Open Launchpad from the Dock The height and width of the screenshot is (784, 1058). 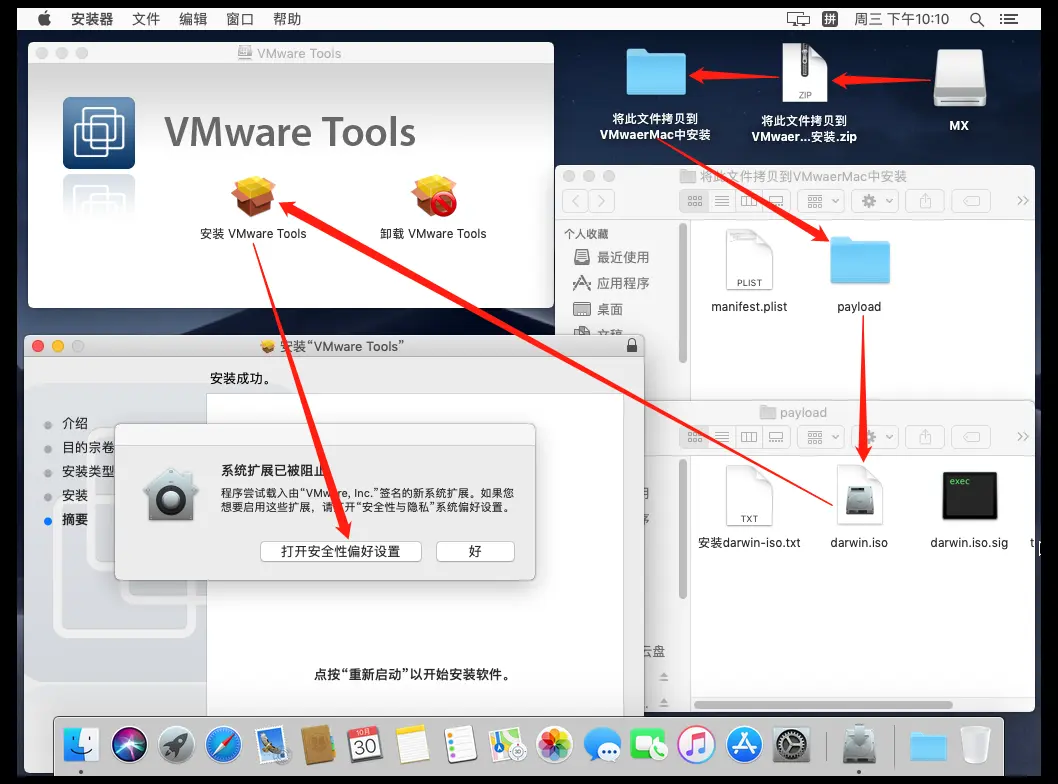(x=176, y=745)
